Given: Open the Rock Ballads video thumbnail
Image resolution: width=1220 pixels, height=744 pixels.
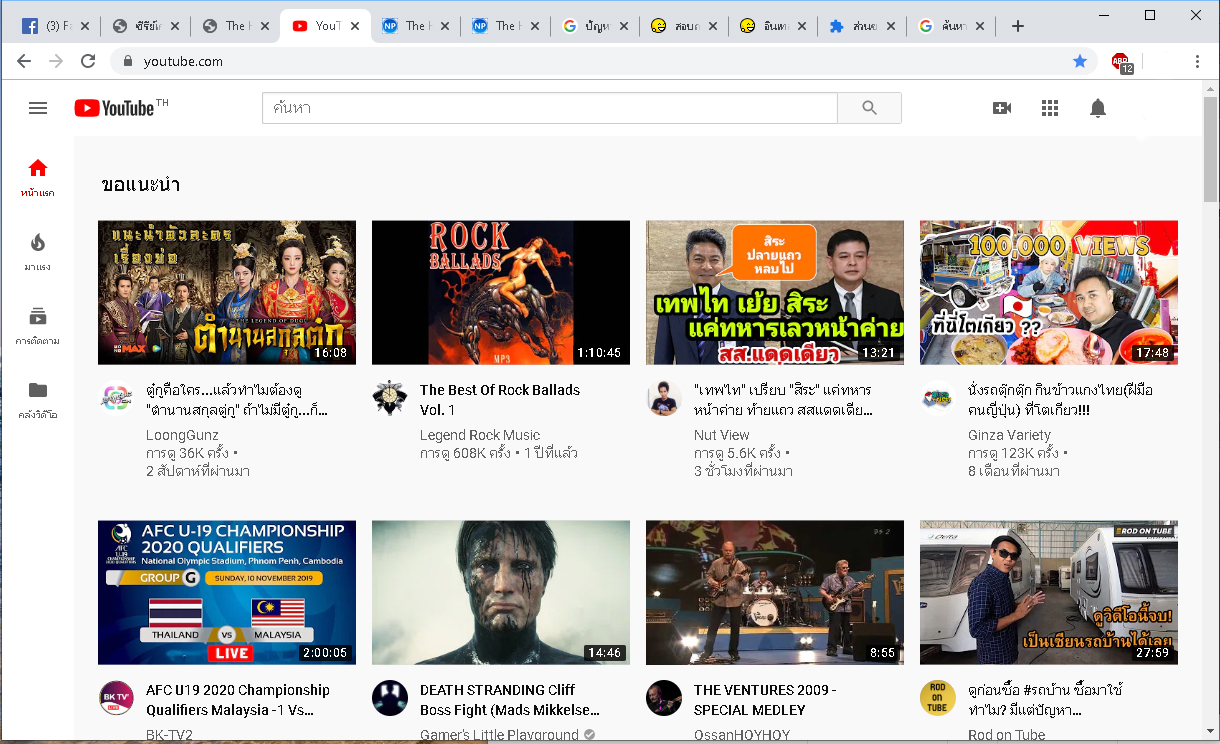Looking at the screenshot, I should (x=501, y=292).
